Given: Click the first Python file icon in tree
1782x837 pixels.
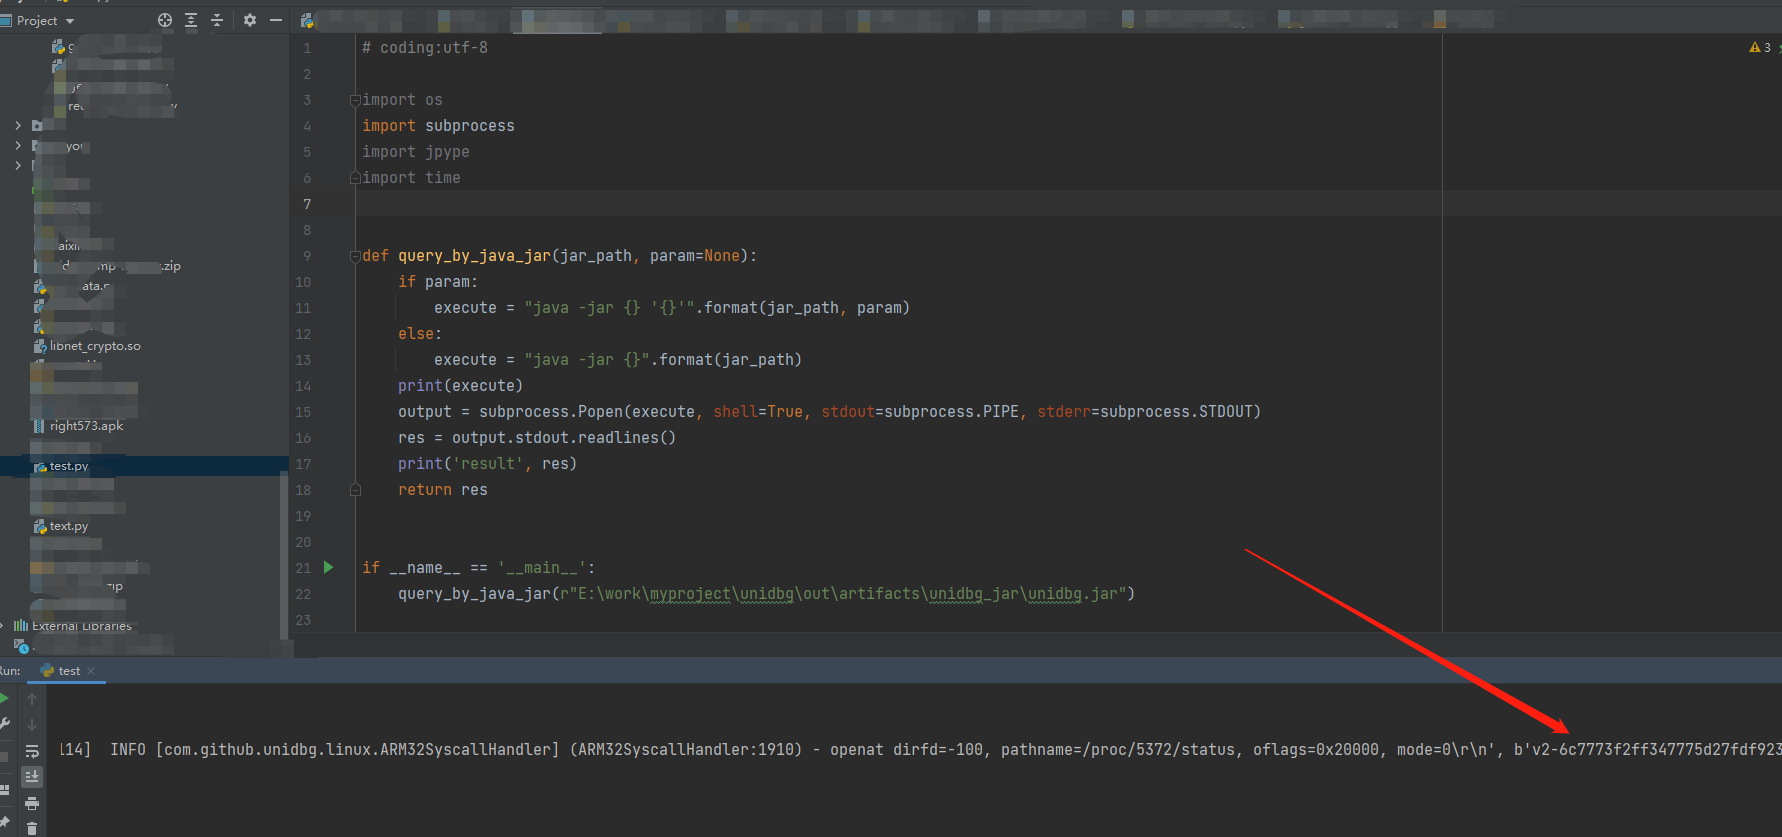Looking at the screenshot, I should point(59,47).
